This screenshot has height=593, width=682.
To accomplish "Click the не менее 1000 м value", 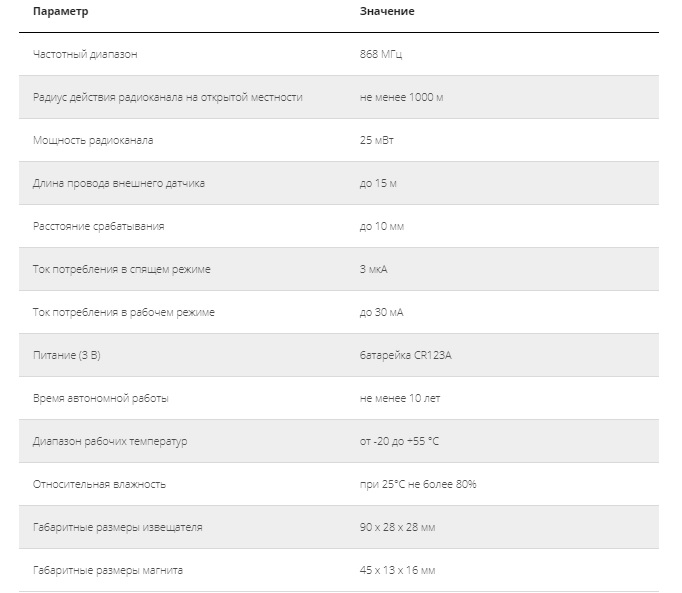I will (x=401, y=97).
